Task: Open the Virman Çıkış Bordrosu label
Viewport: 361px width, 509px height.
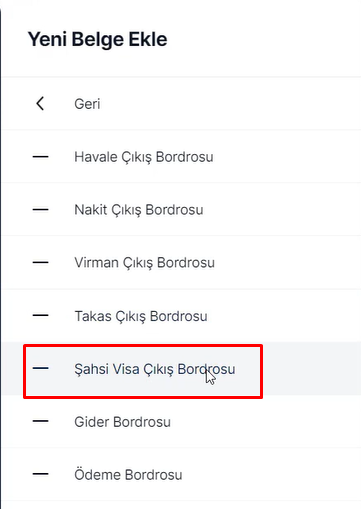Action: tap(144, 263)
